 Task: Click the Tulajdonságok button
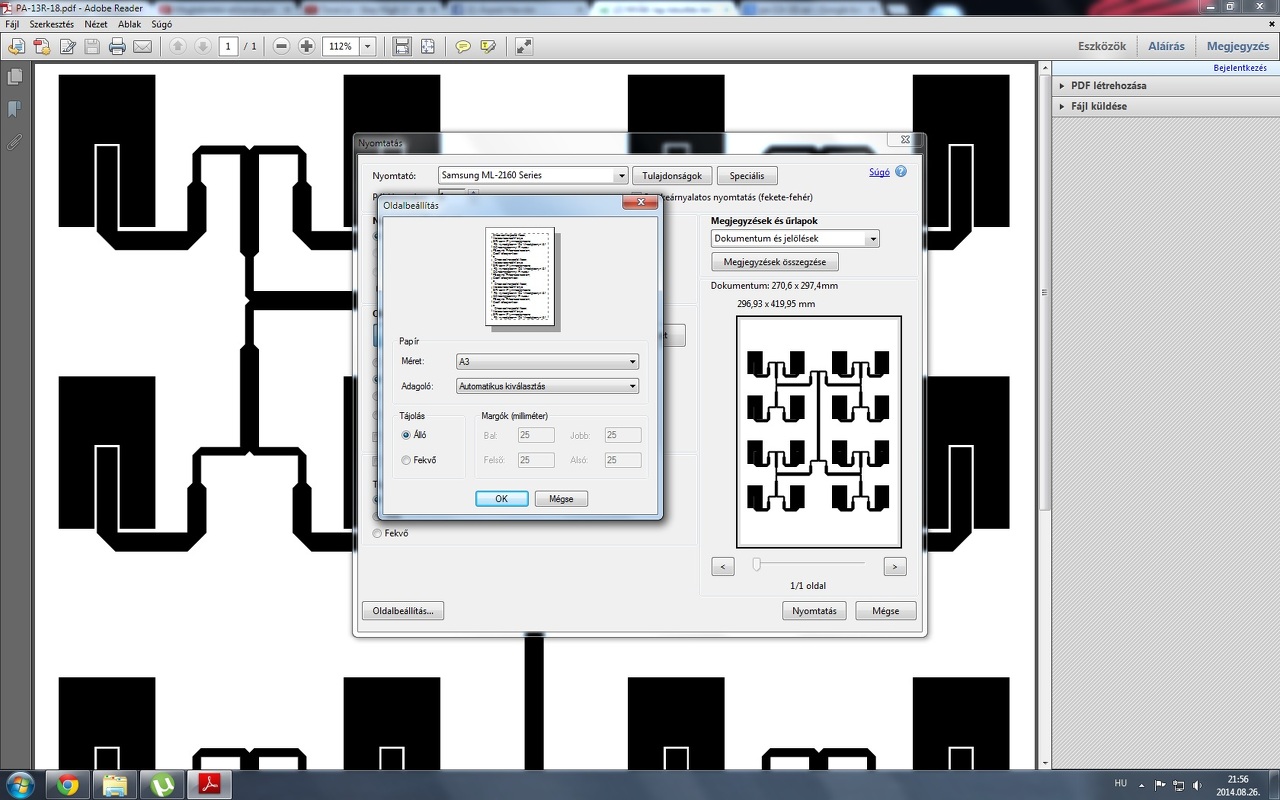[672, 176]
